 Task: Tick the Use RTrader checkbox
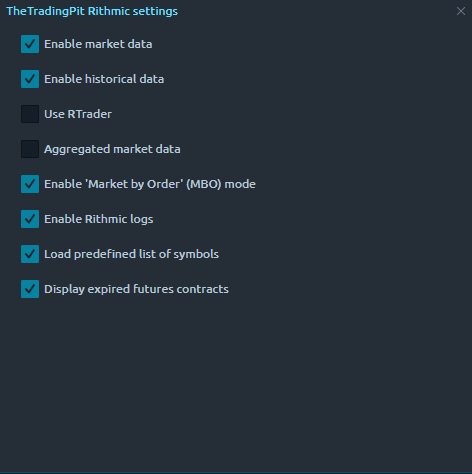[30, 114]
